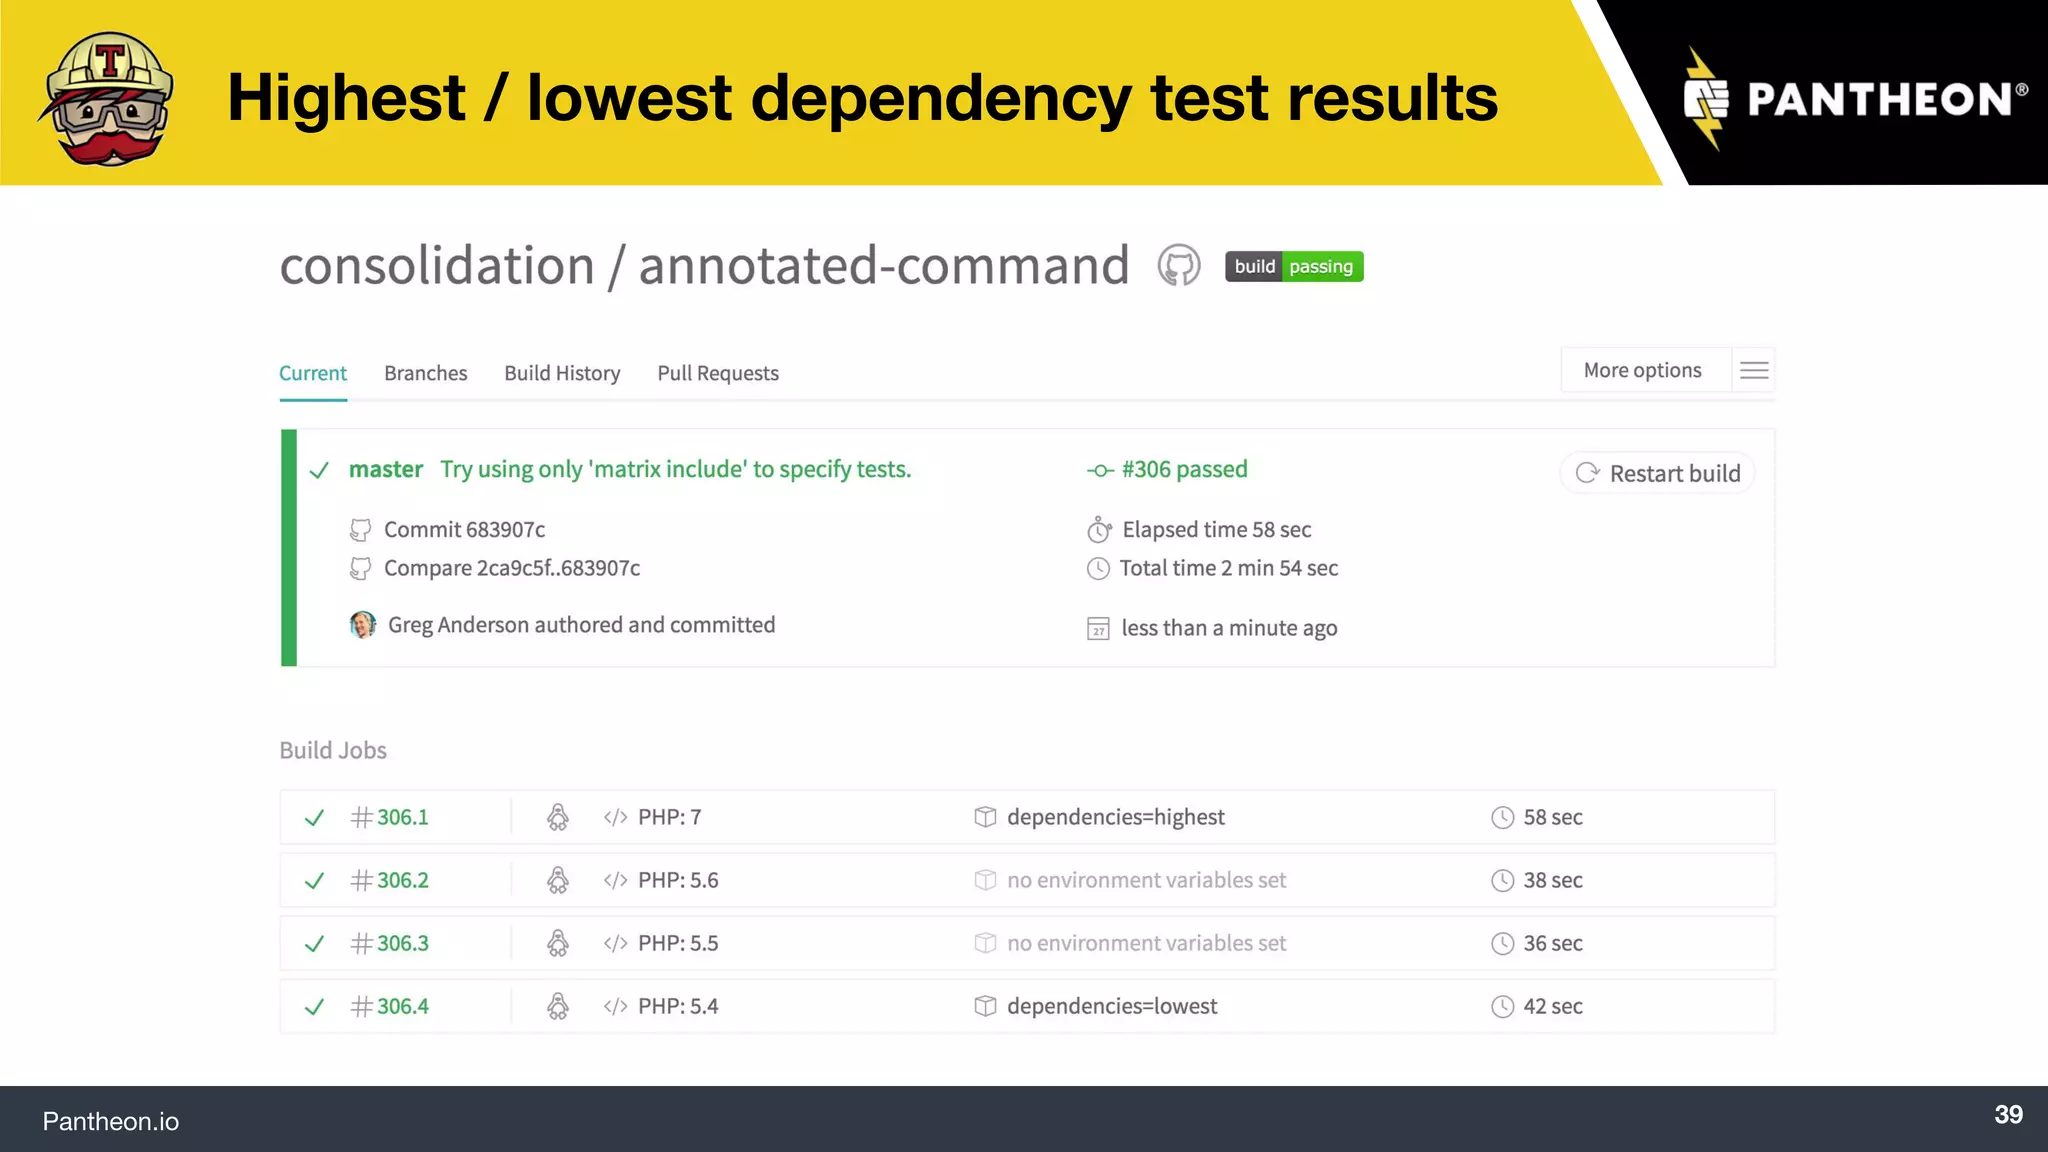Click the package icon beside dependencies=highest
Image resolution: width=2048 pixels, height=1152 pixels.
tap(985, 817)
